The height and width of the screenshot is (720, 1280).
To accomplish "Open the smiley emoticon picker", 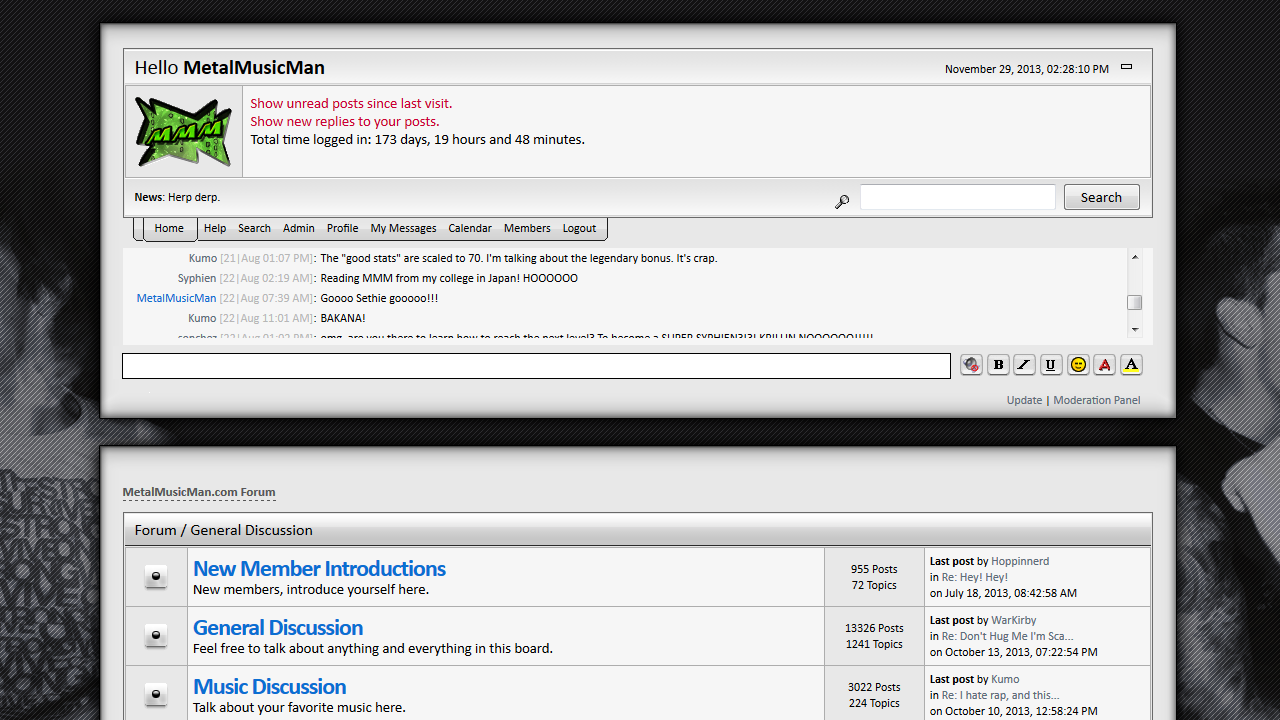I will [1078, 365].
